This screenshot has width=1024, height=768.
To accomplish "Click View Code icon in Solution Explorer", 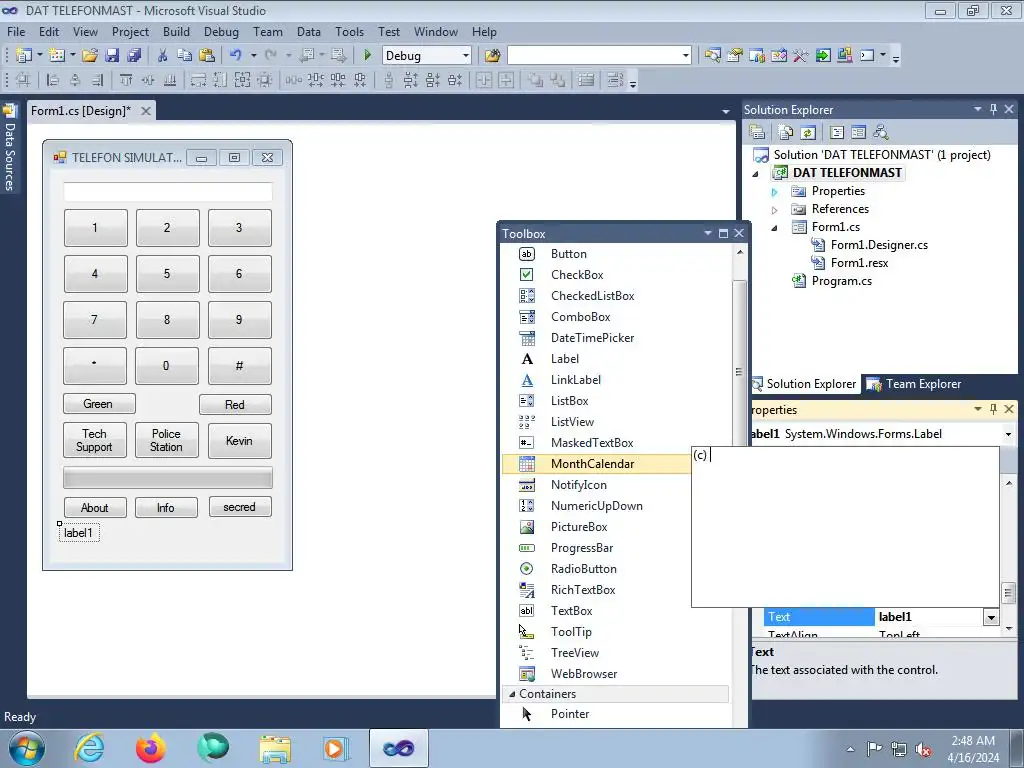I will coord(837,132).
